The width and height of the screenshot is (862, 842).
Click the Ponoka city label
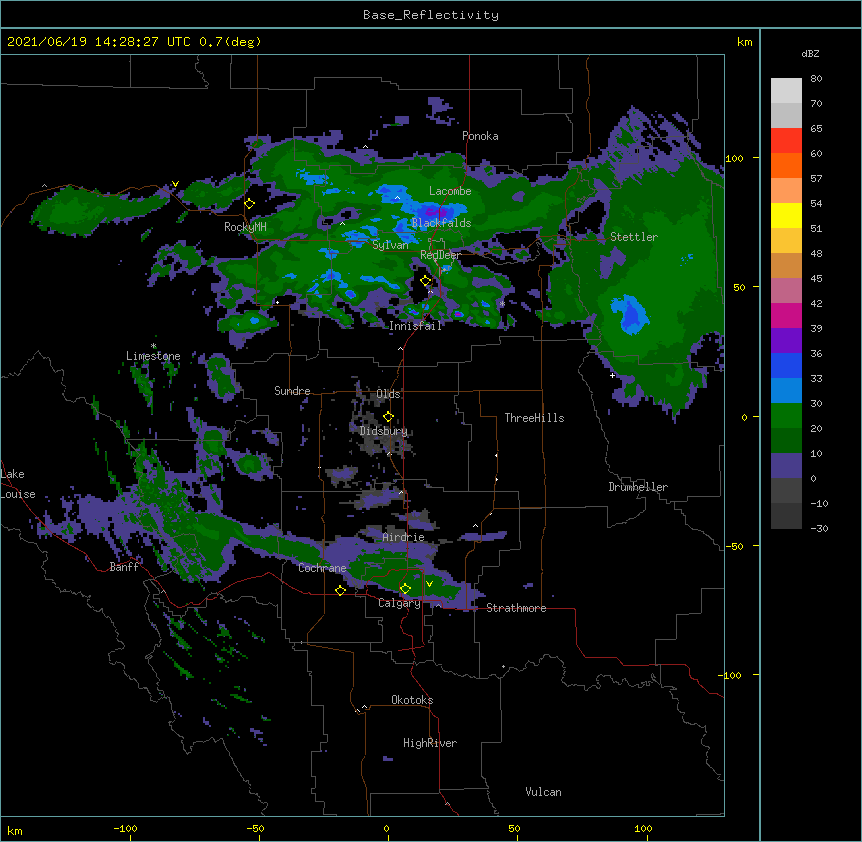(480, 136)
